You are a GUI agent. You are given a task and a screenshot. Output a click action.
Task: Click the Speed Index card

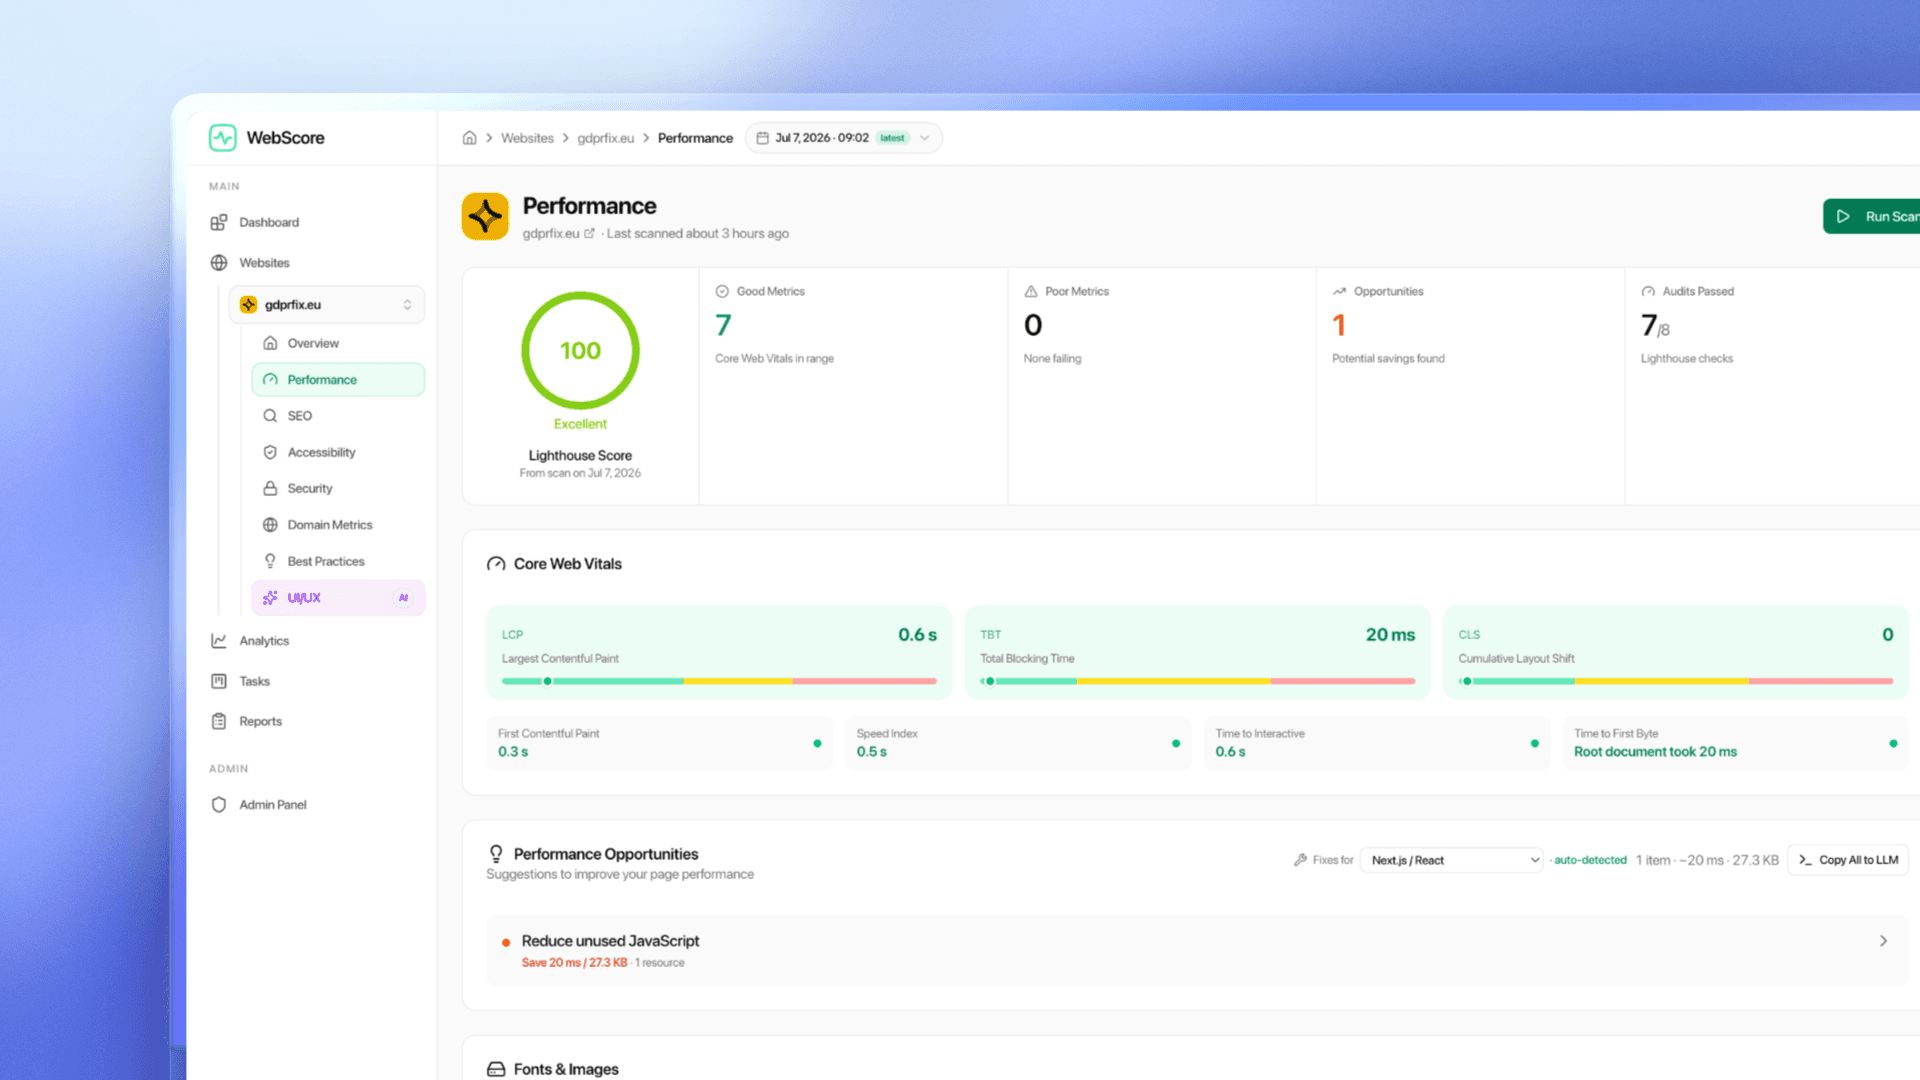(x=1018, y=743)
